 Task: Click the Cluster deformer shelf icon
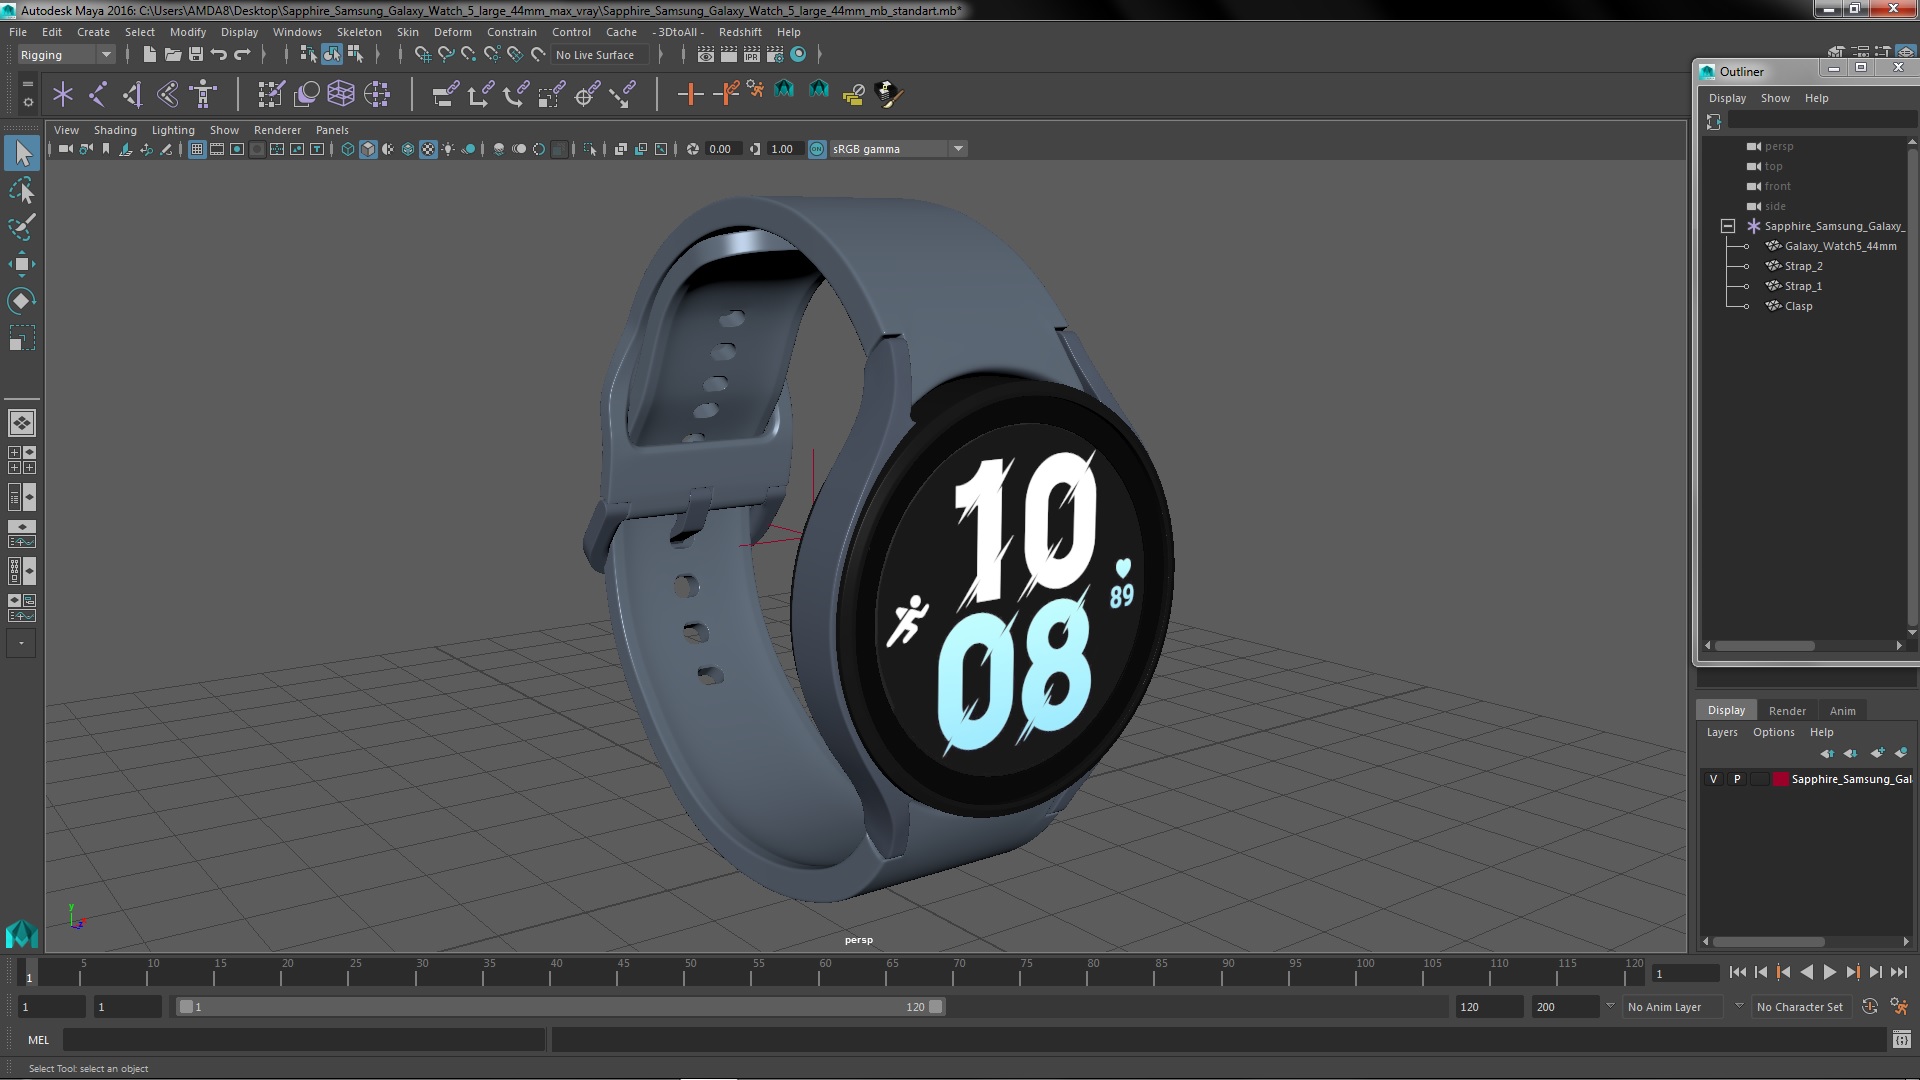click(x=376, y=95)
